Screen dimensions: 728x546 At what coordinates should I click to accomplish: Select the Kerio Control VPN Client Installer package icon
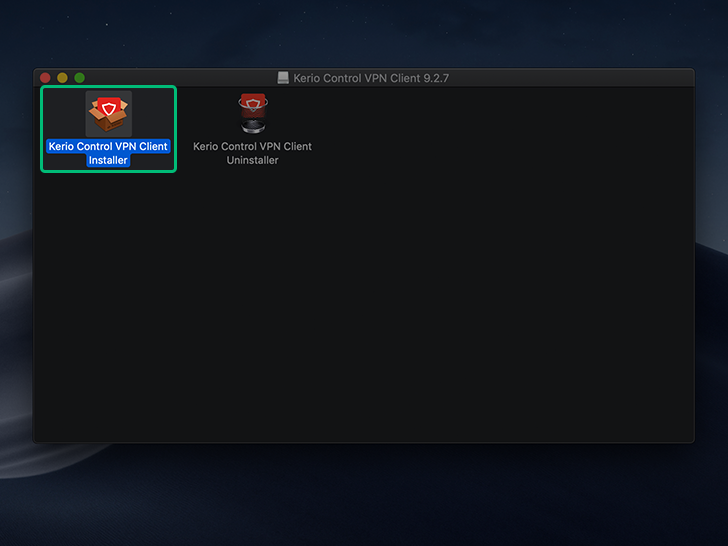108,113
